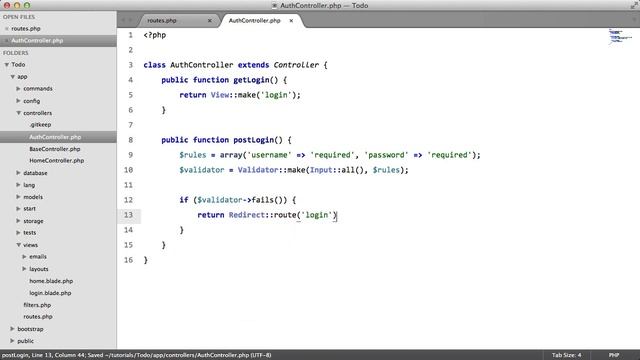Expand the start folder

(18, 209)
